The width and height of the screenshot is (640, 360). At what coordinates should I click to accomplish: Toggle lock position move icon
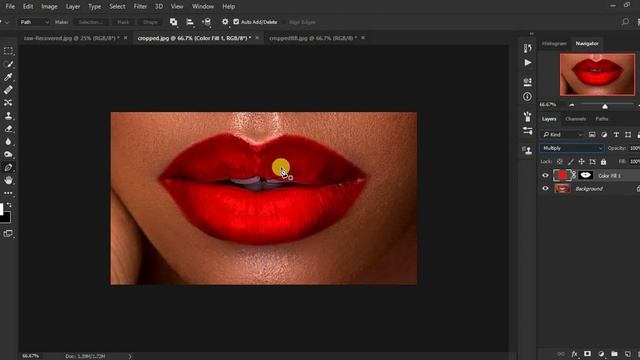[581, 162]
